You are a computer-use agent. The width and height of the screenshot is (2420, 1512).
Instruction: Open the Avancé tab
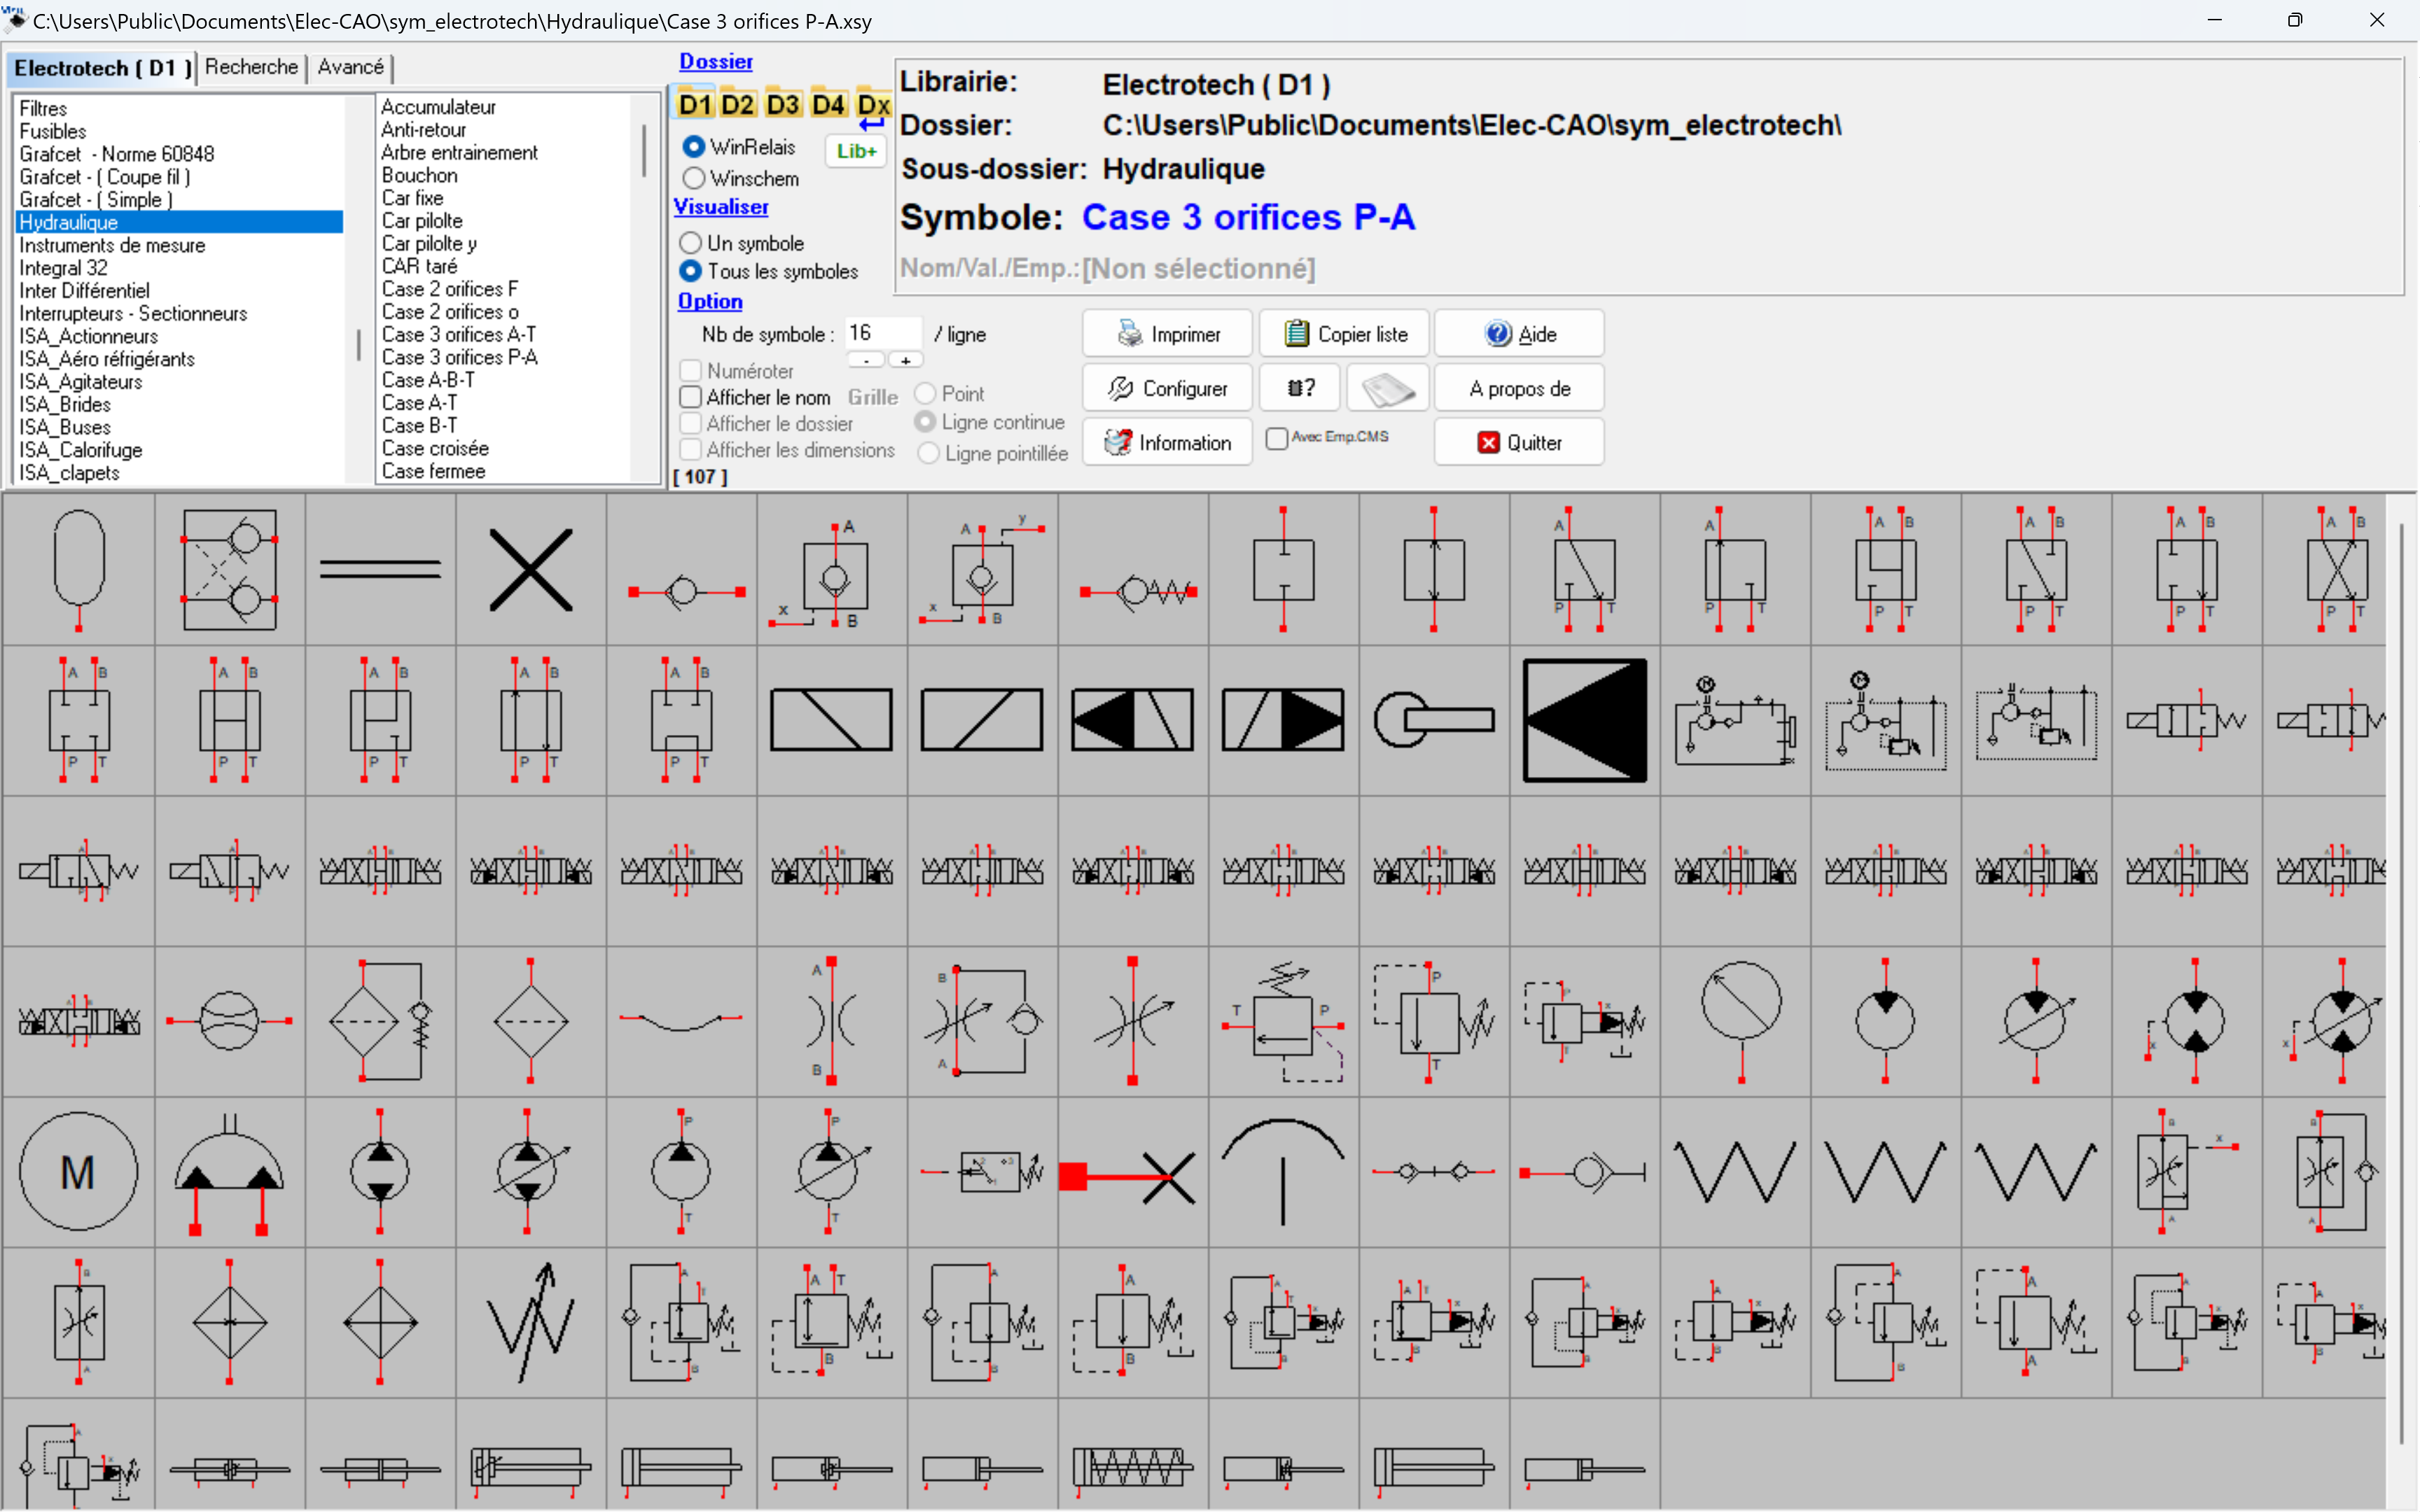click(350, 67)
